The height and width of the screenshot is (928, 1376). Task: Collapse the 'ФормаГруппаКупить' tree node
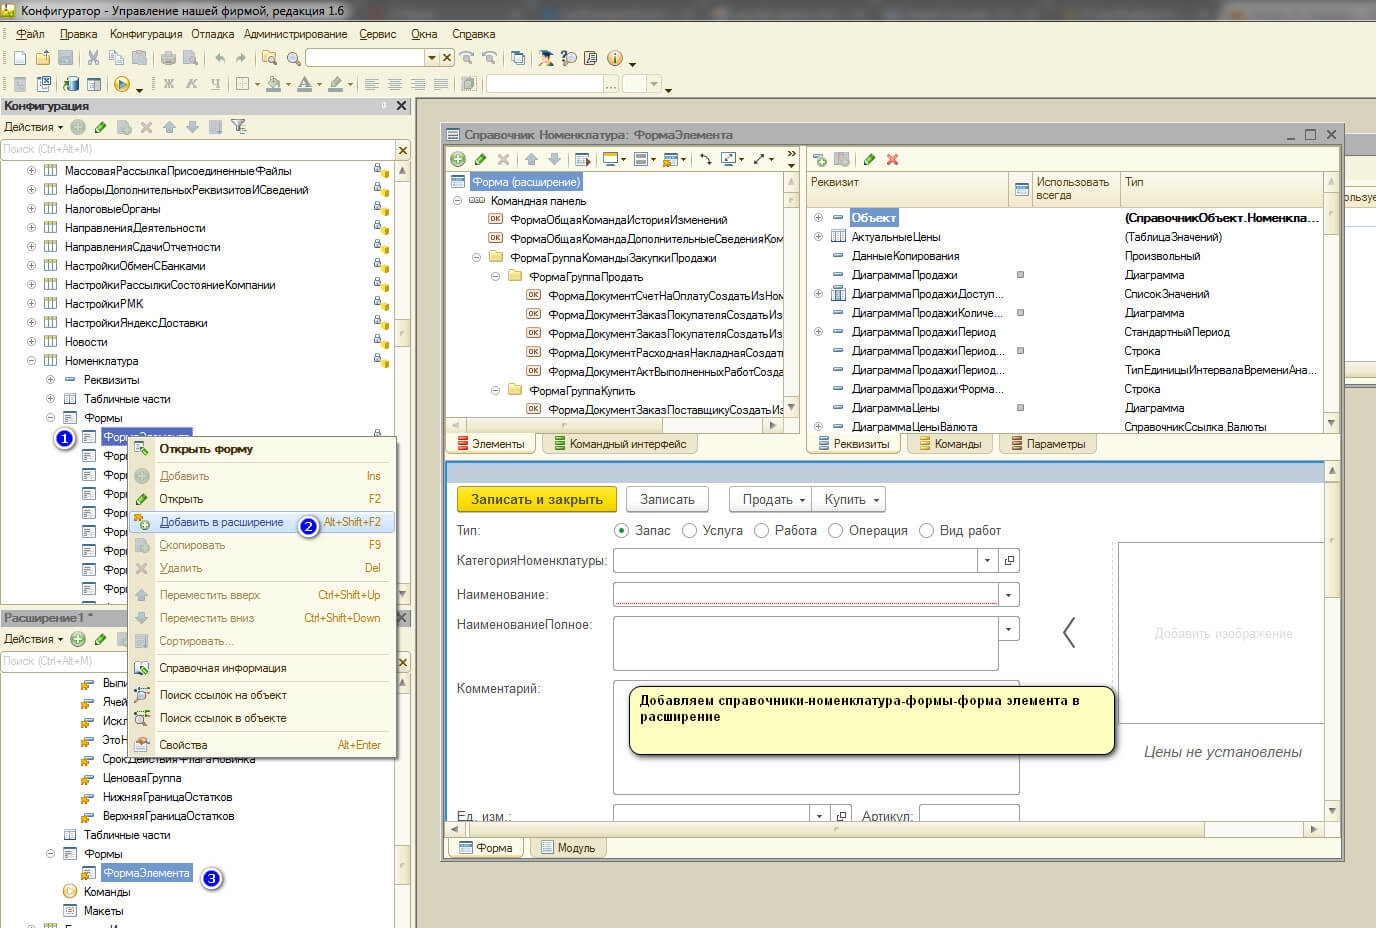[495, 391]
